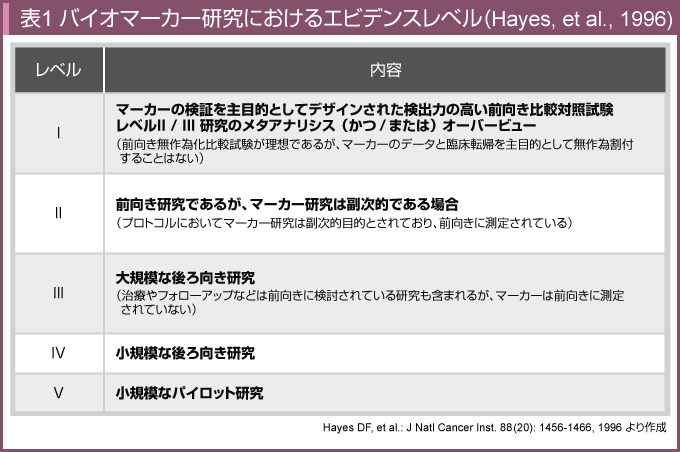Select the level V row label
The height and width of the screenshot is (452, 680).
(58, 392)
